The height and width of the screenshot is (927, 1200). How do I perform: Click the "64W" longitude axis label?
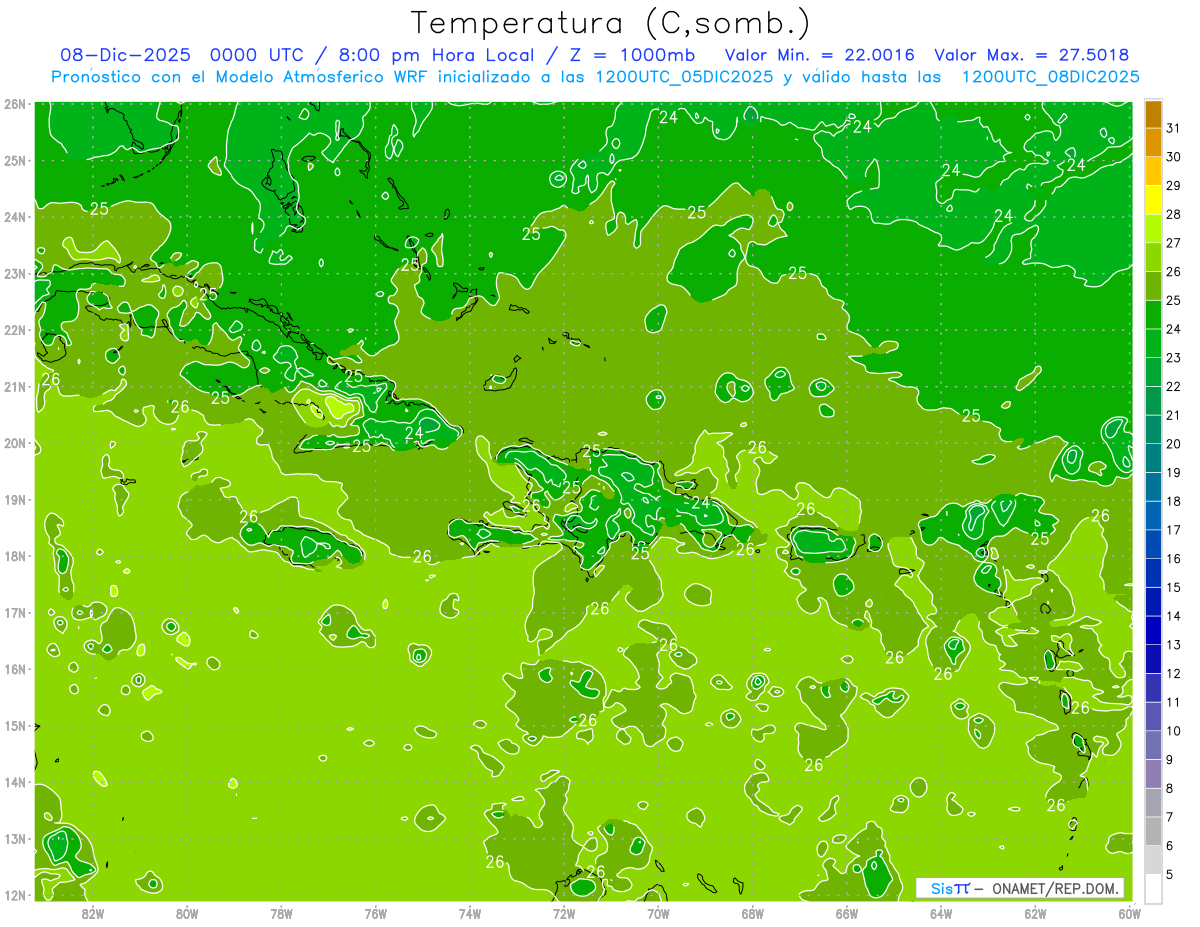[941, 913]
